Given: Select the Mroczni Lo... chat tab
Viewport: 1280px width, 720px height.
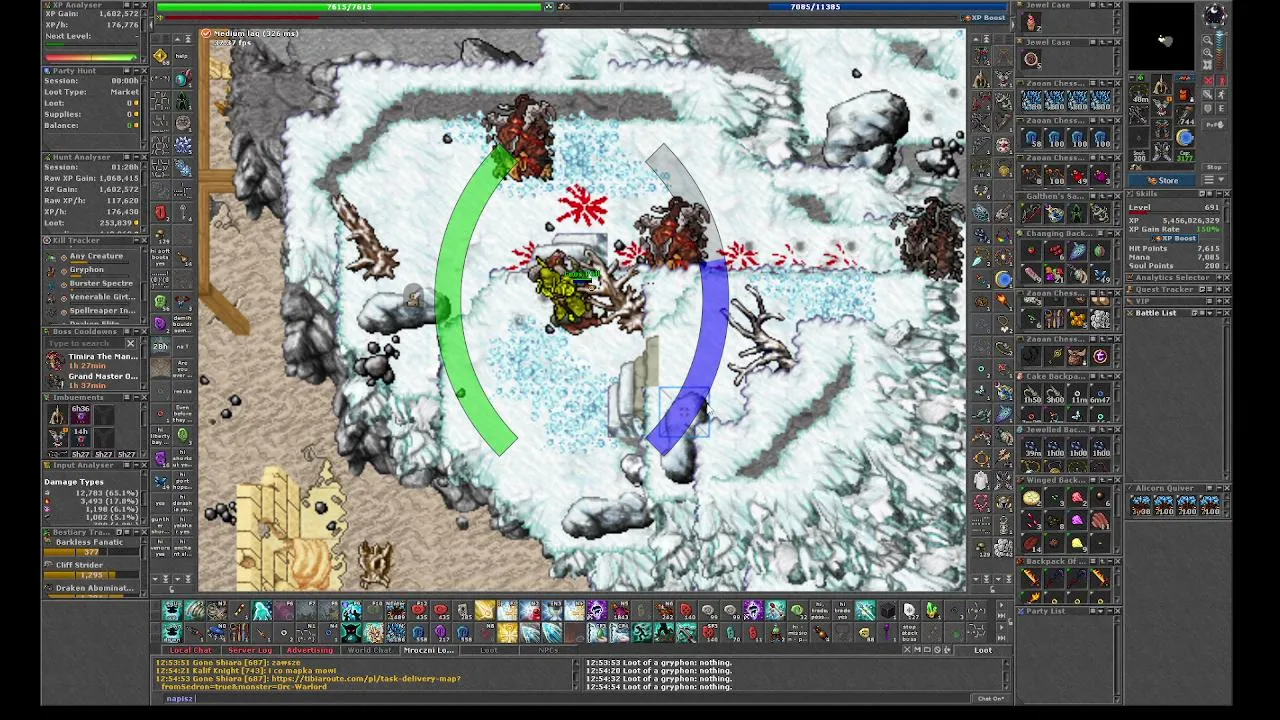Looking at the screenshot, I should 428,650.
